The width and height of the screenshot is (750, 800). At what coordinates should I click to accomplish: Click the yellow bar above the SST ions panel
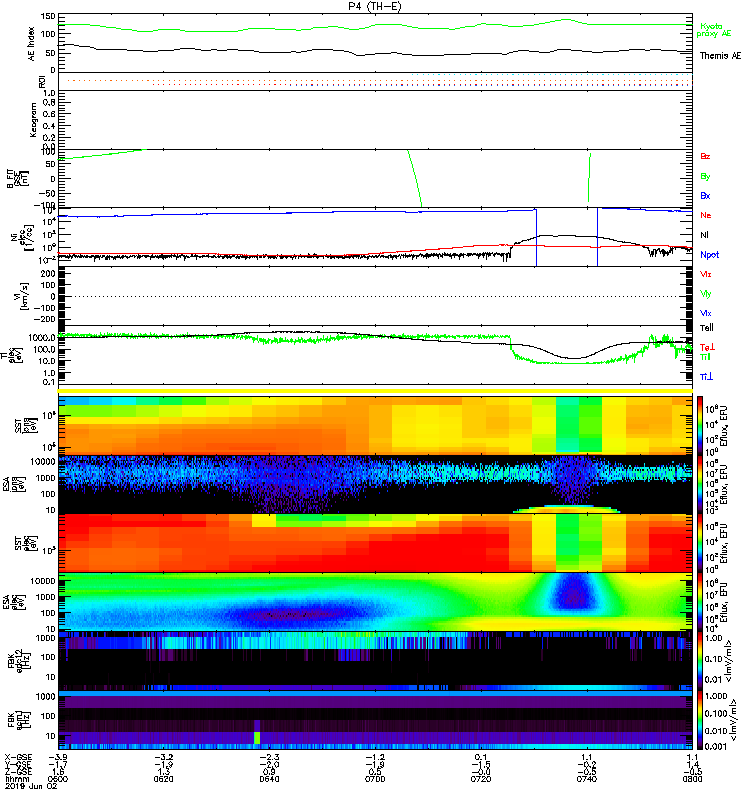(x=376, y=391)
